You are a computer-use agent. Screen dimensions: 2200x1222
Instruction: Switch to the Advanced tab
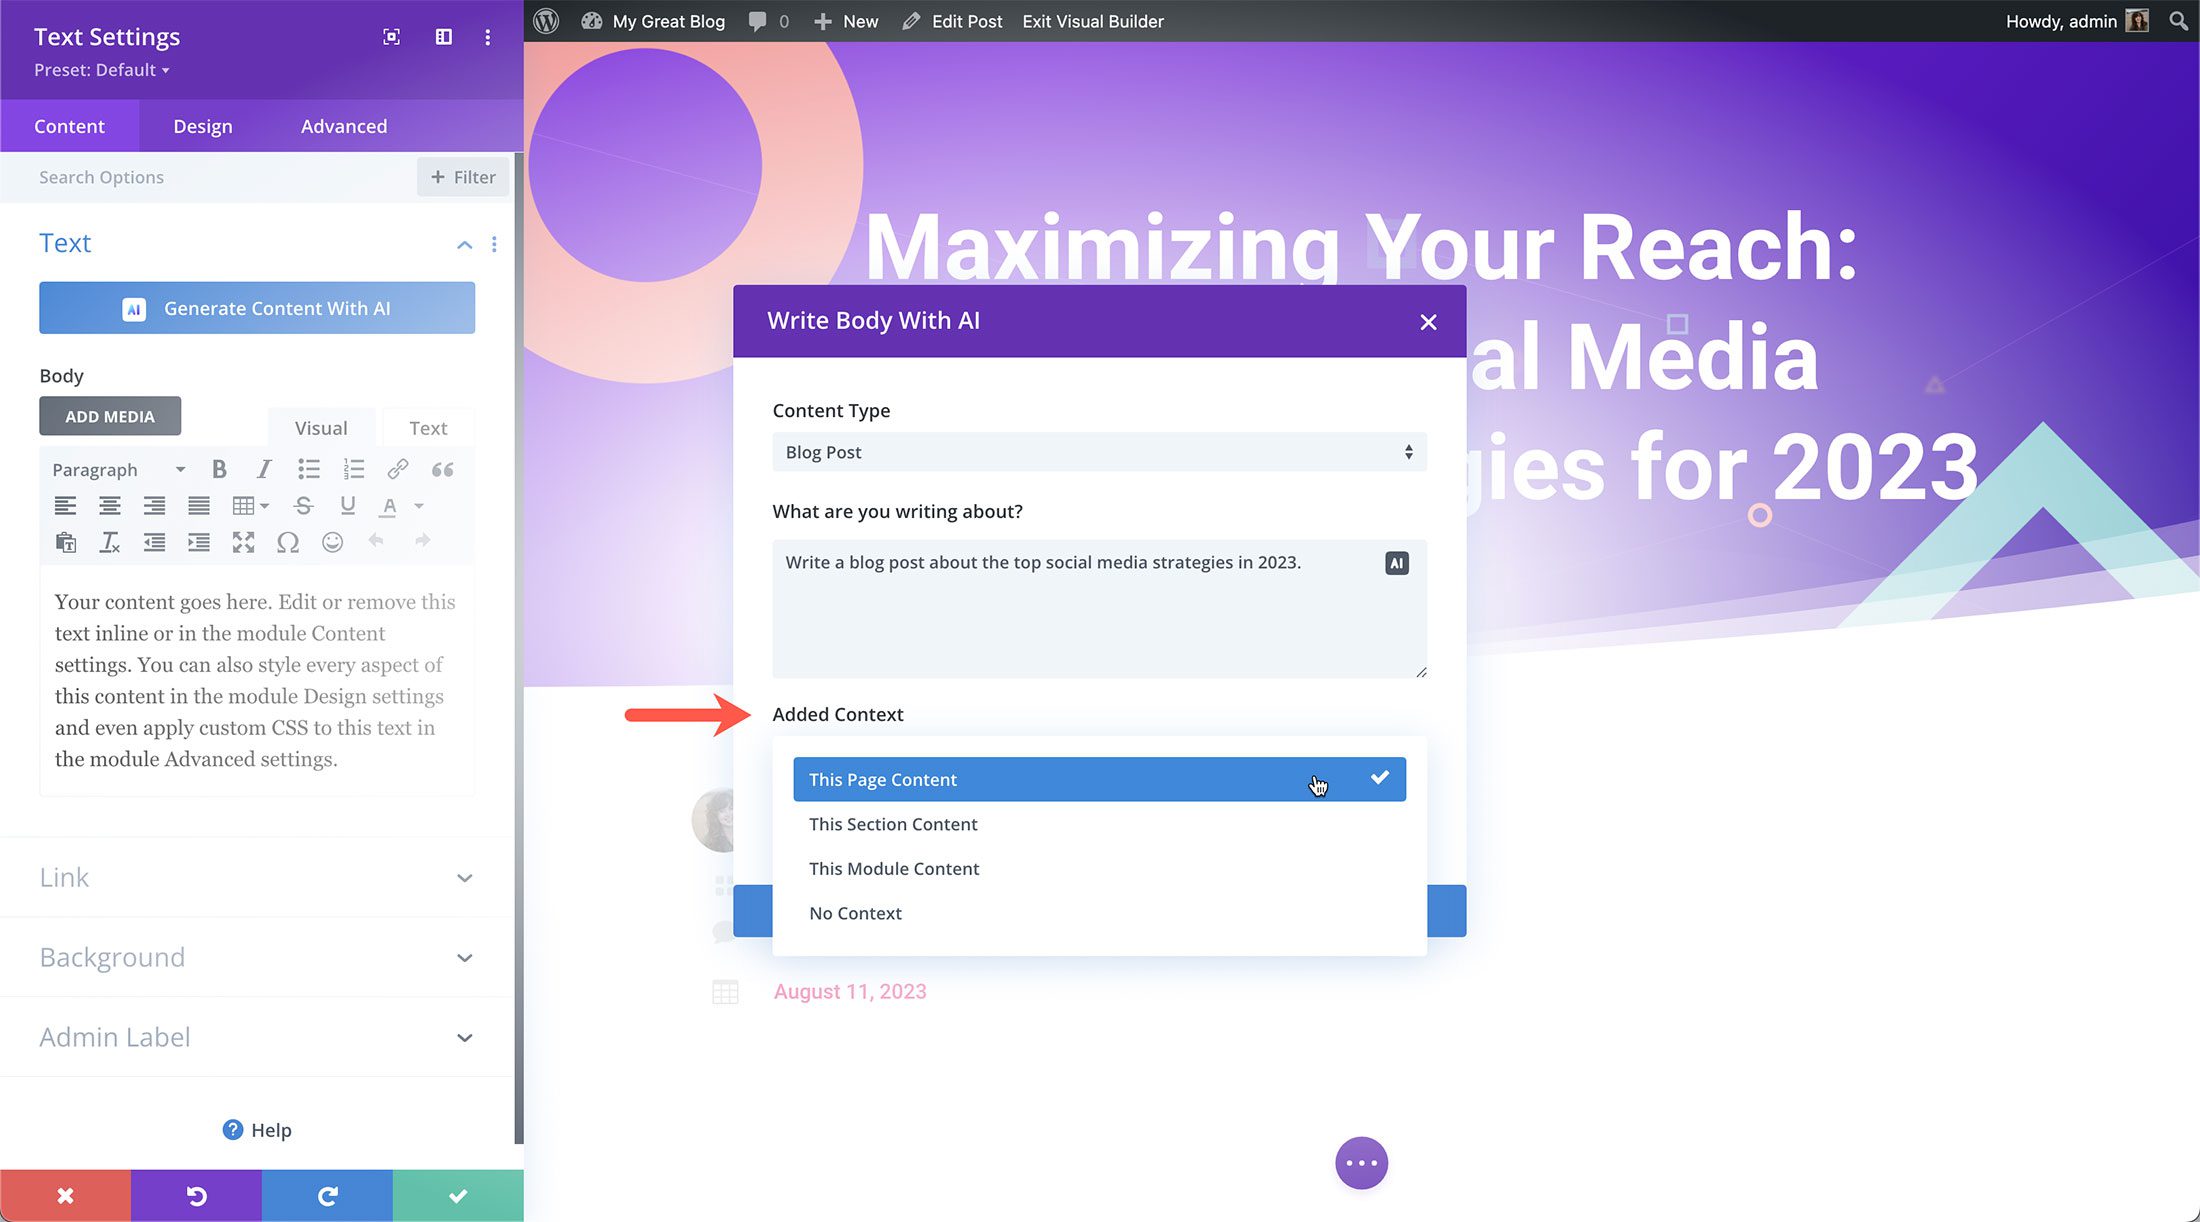(343, 125)
